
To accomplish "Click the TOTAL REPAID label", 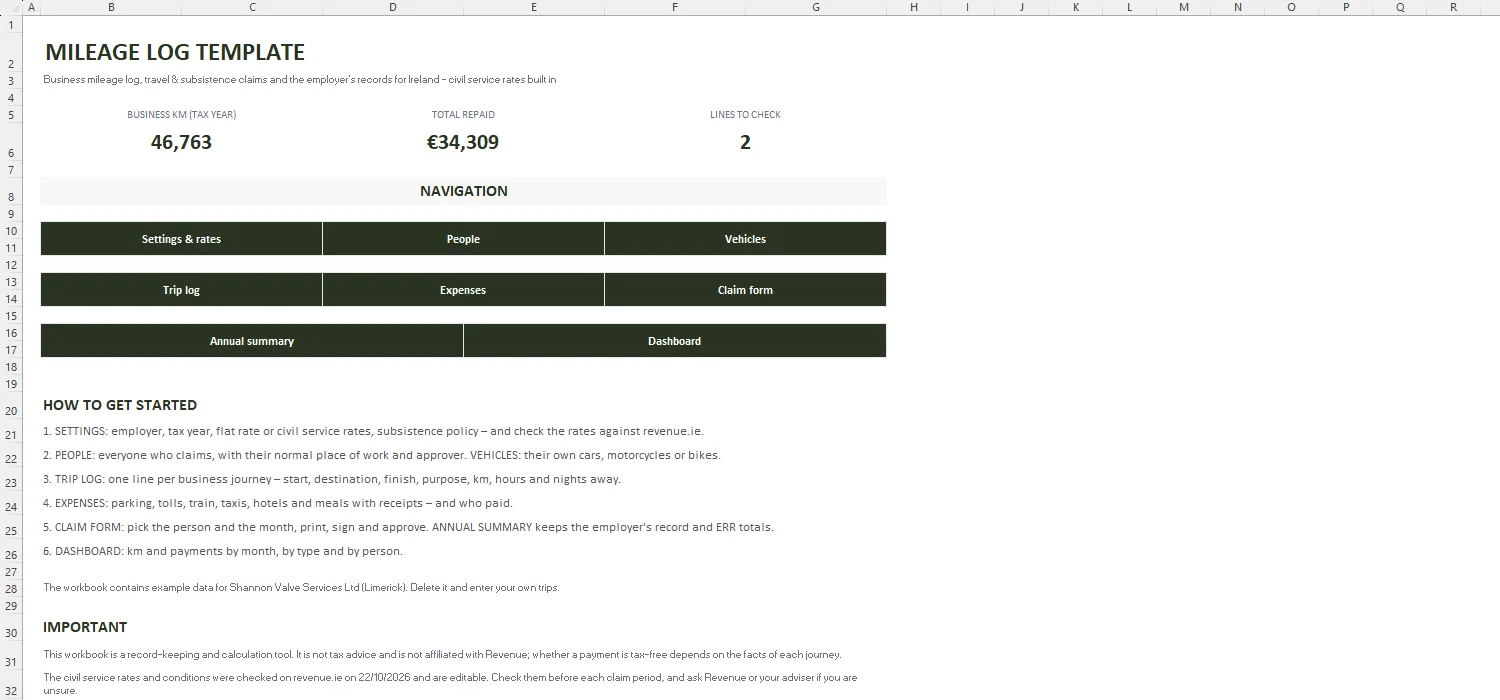I will (x=463, y=115).
